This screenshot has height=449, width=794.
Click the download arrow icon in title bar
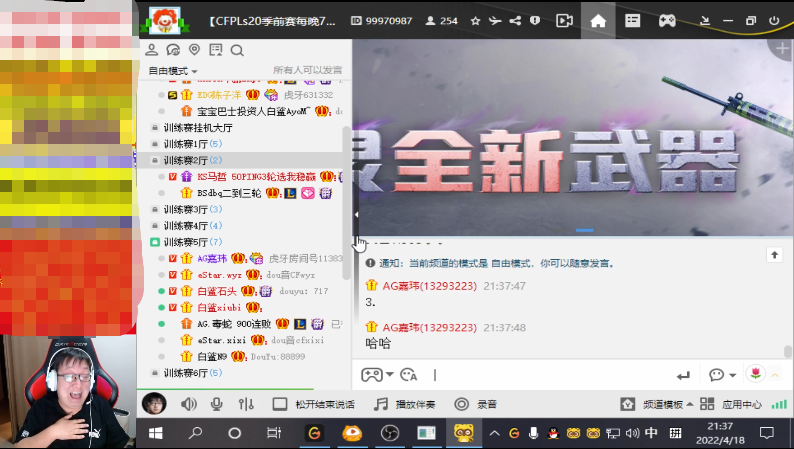[x=704, y=21]
